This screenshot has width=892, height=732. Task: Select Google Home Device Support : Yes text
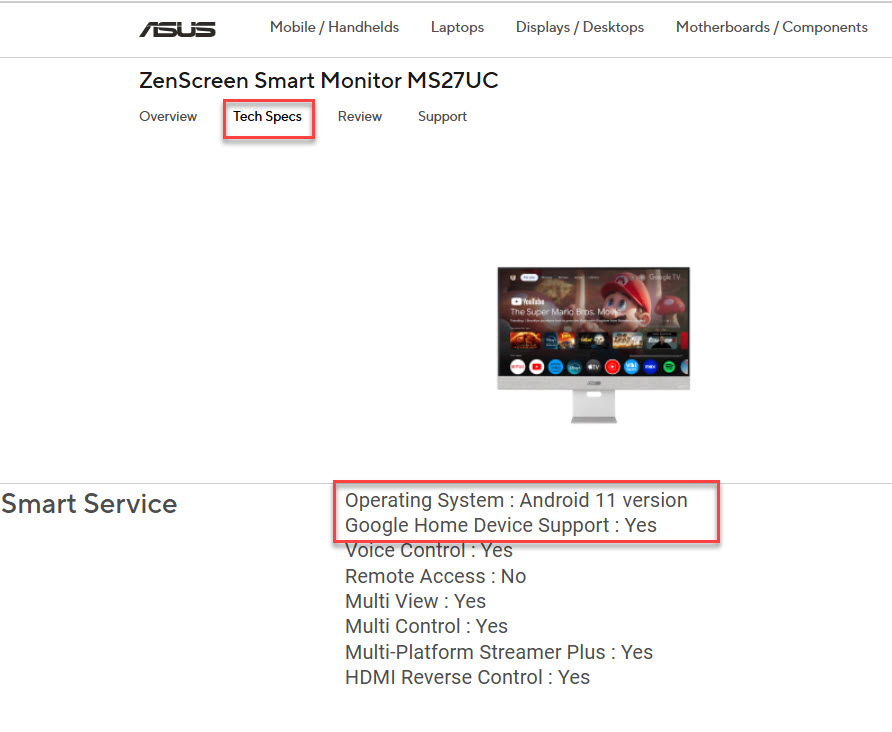click(501, 525)
